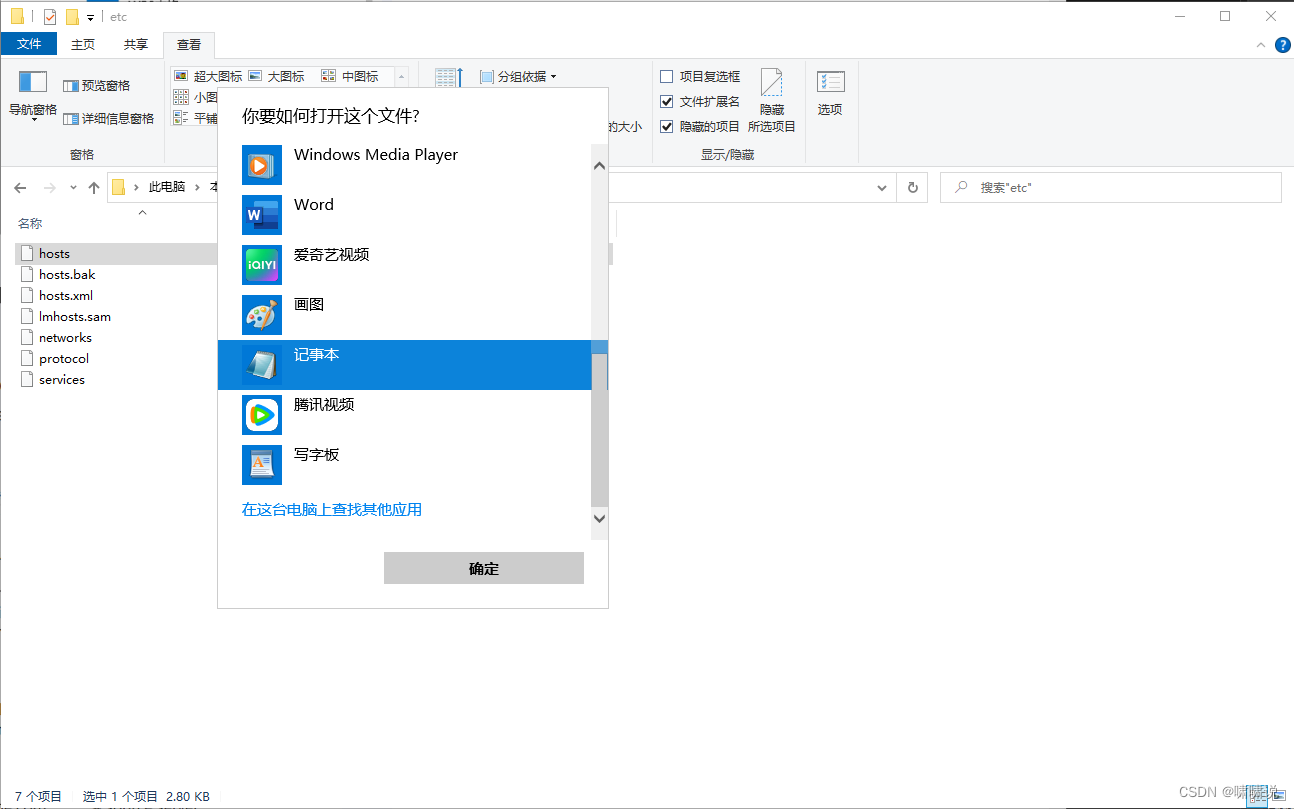Uncheck Hidden items (隐藏的项目)
The image size is (1294, 809).
click(667, 126)
